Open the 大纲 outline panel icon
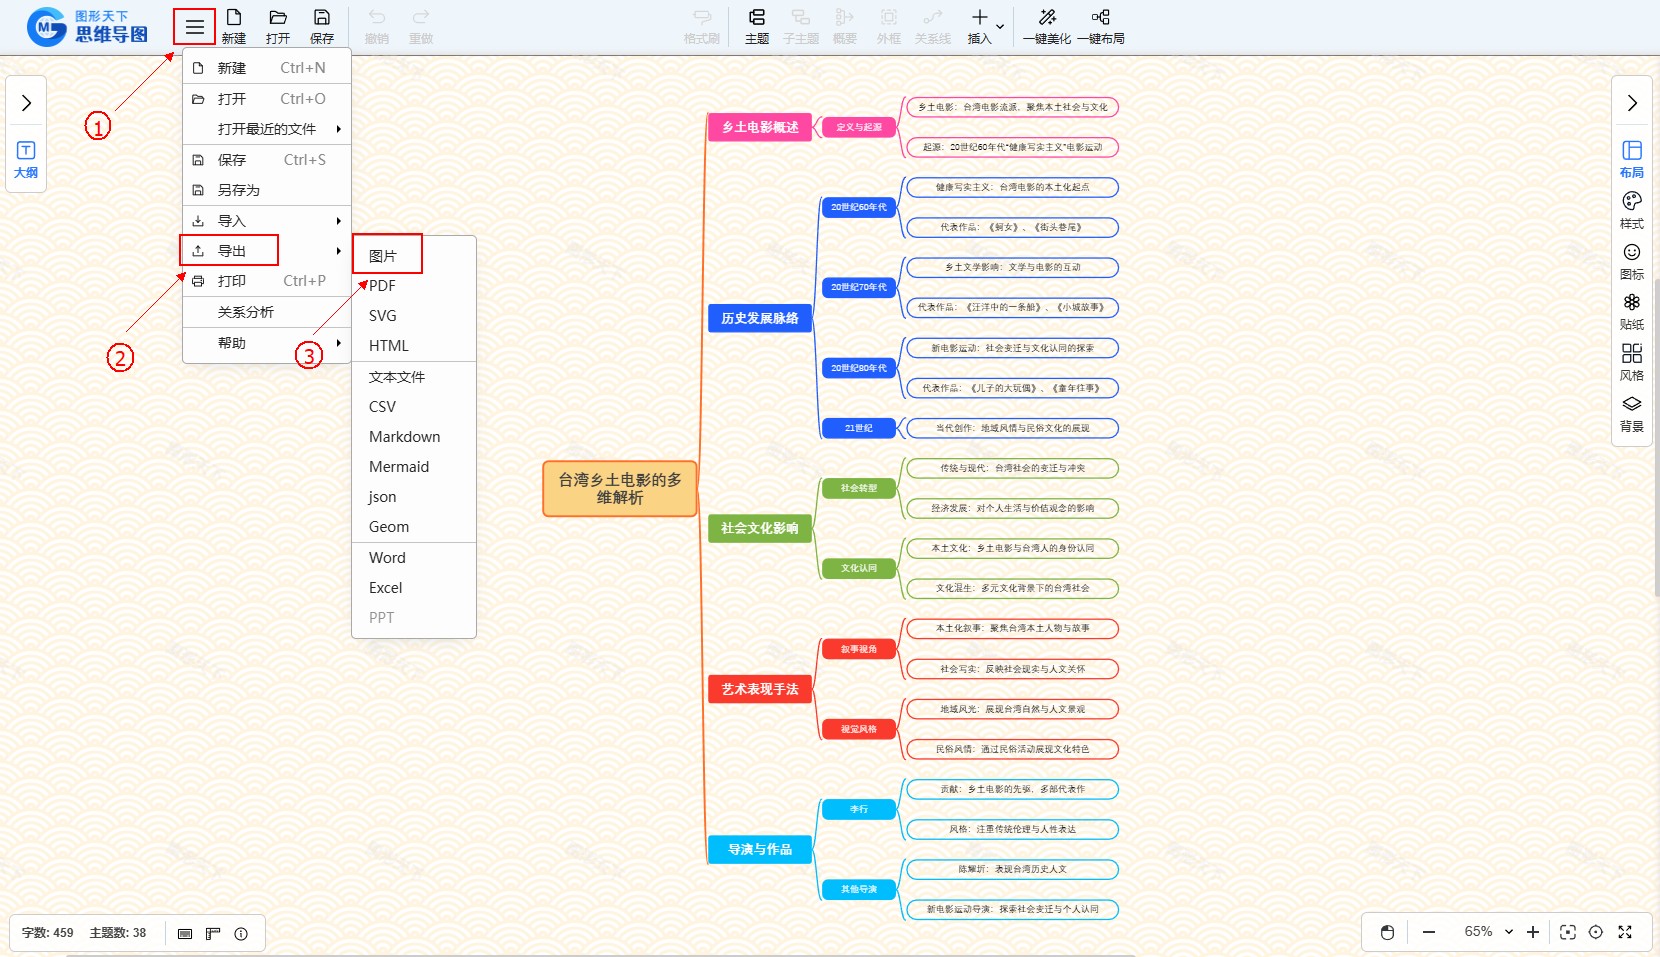Screen dimensions: 1660x957 click(x=26, y=159)
